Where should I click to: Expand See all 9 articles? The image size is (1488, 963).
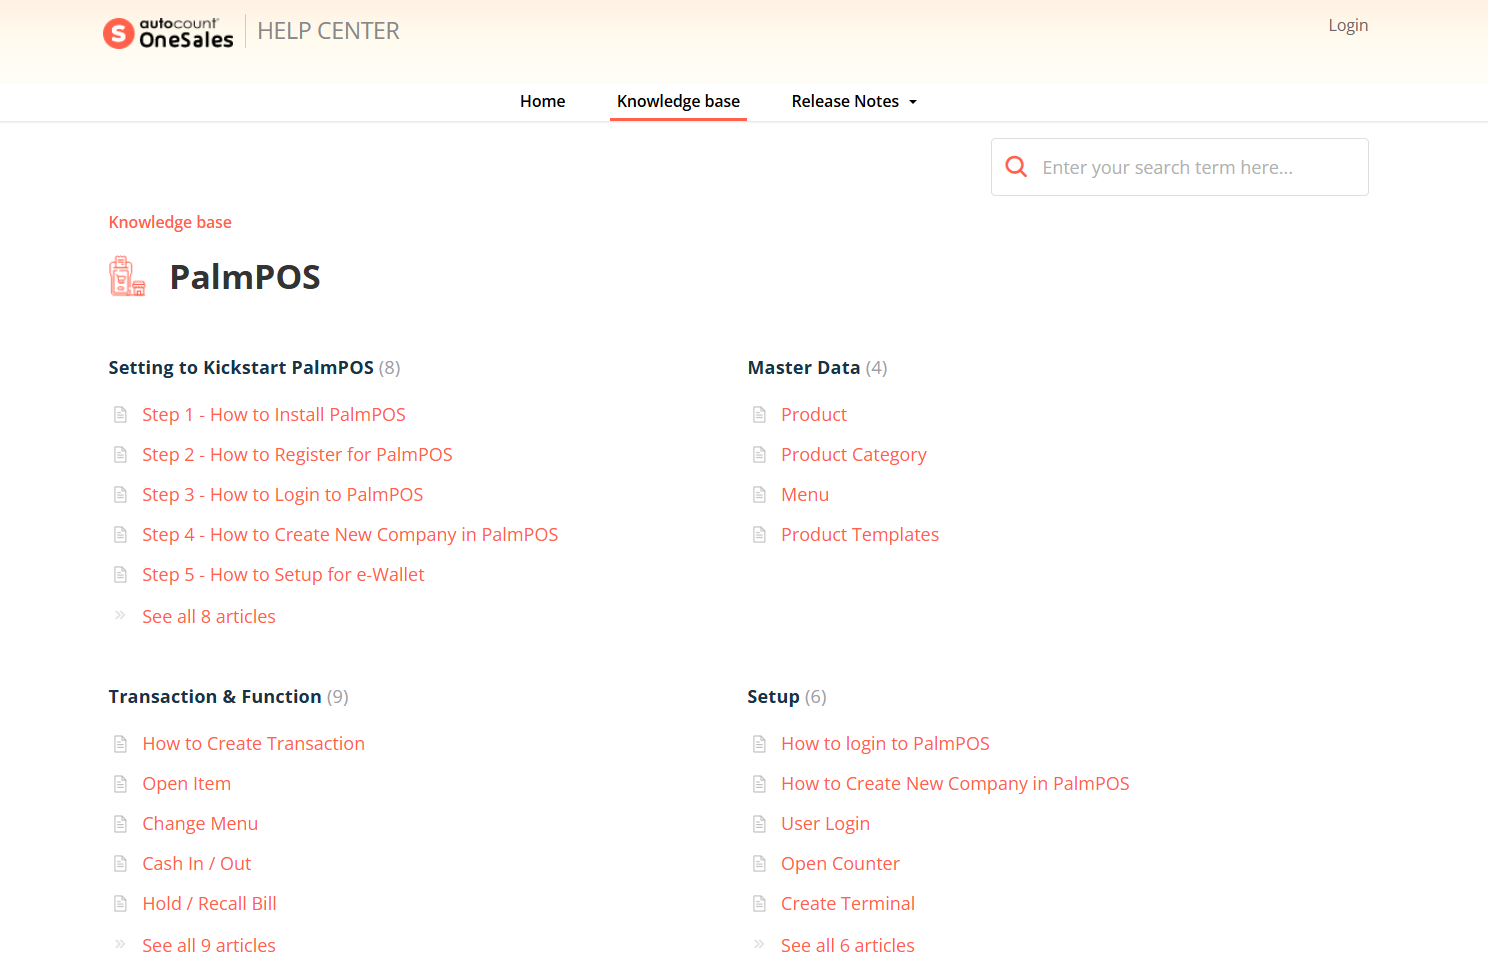(x=208, y=946)
